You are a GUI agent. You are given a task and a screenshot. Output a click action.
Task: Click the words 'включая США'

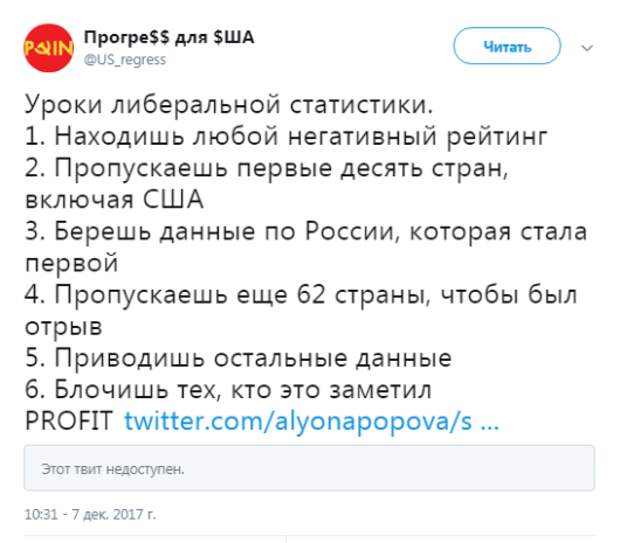114,199
